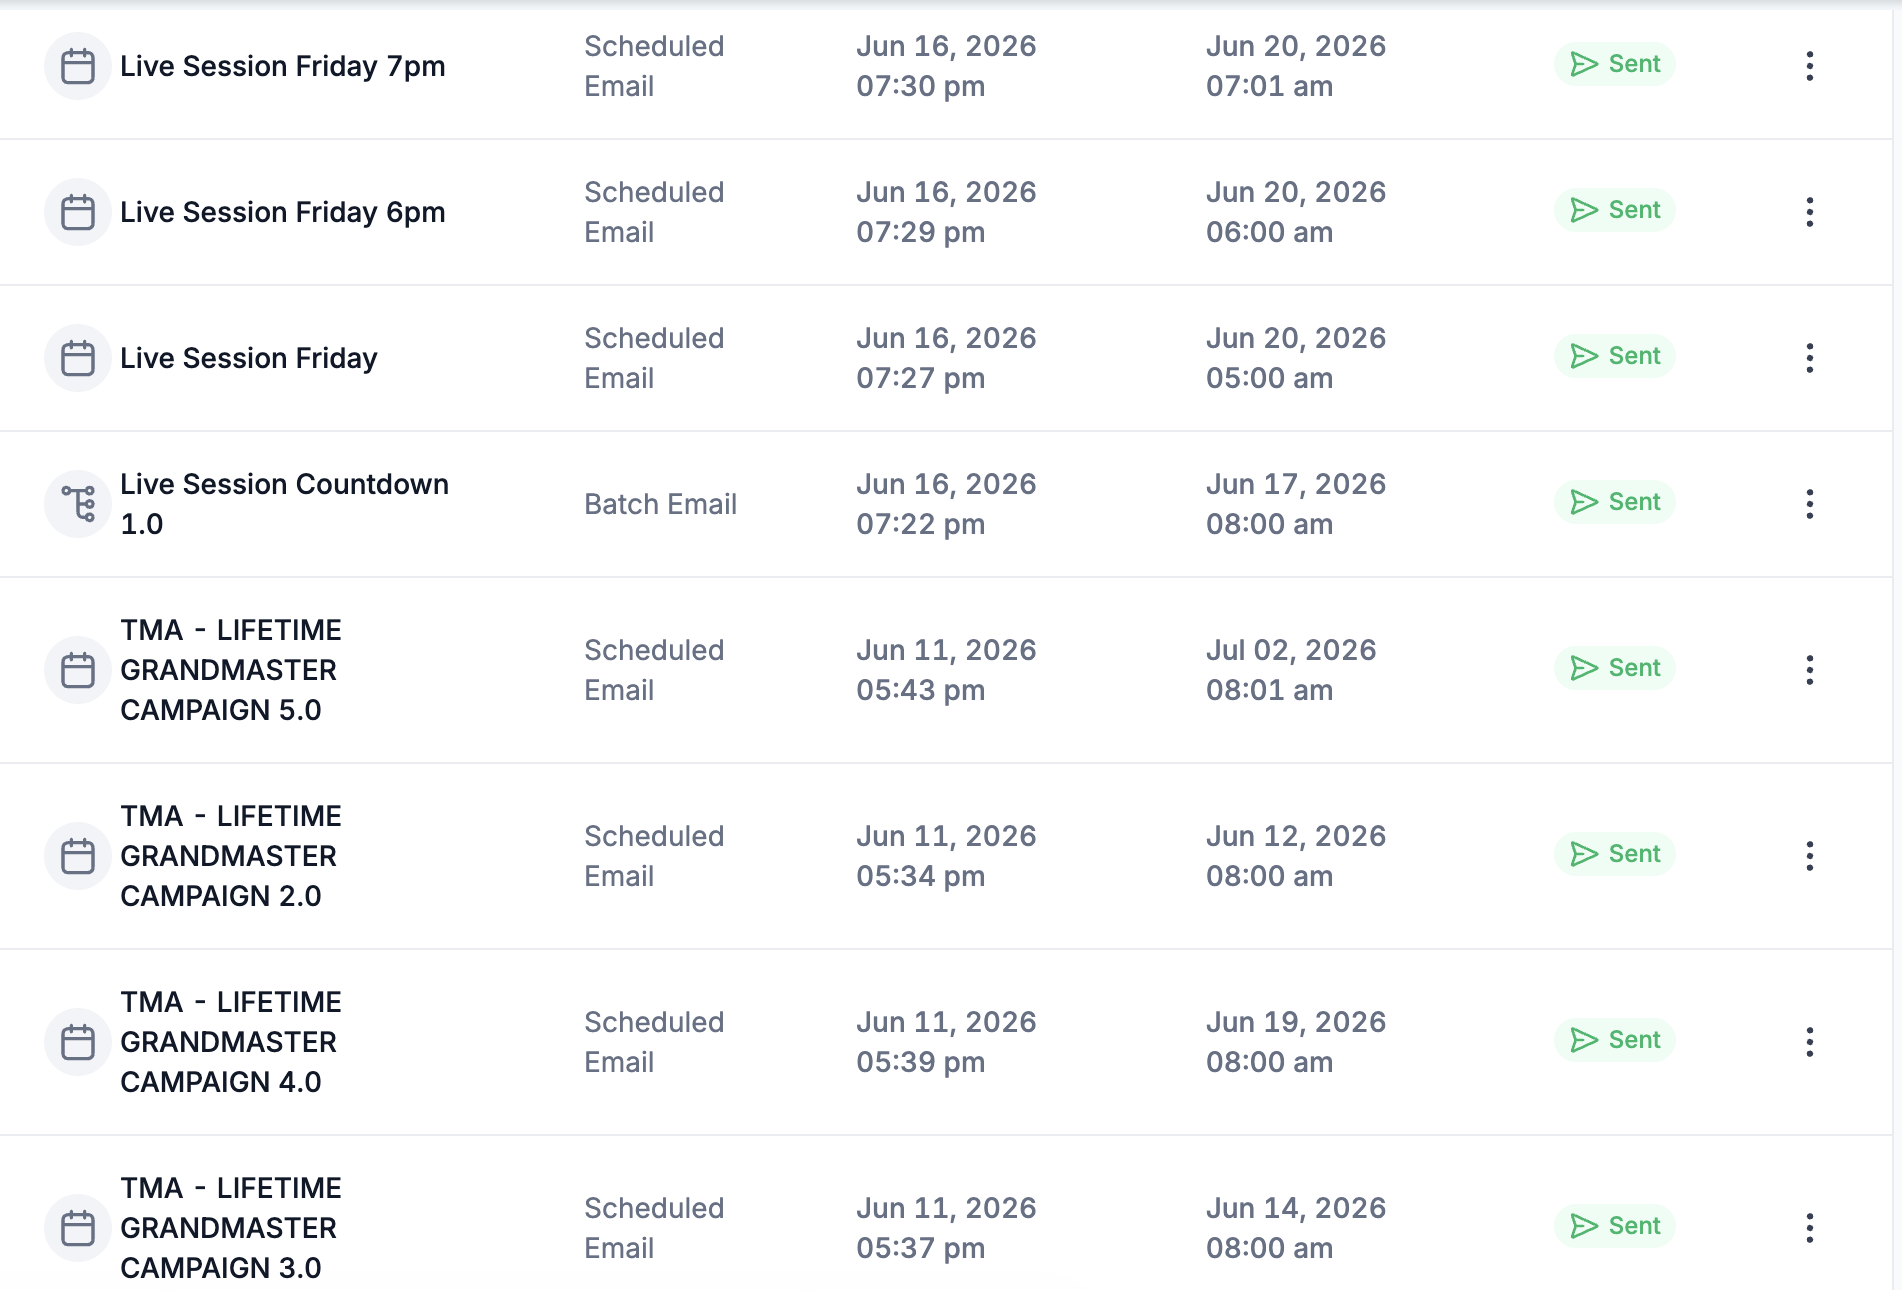Image resolution: width=1902 pixels, height=1290 pixels.
Task: Click calendar icon for Live Session Friday 7pm
Action: (78, 66)
